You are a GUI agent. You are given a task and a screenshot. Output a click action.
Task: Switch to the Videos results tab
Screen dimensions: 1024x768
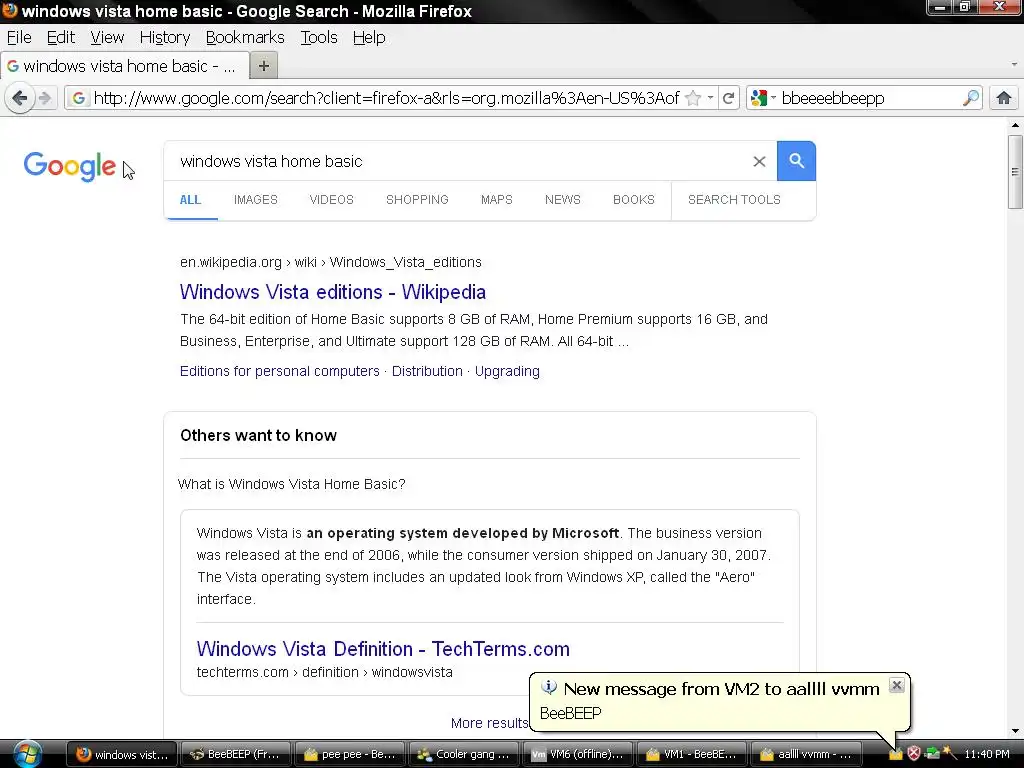click(331, 200)
